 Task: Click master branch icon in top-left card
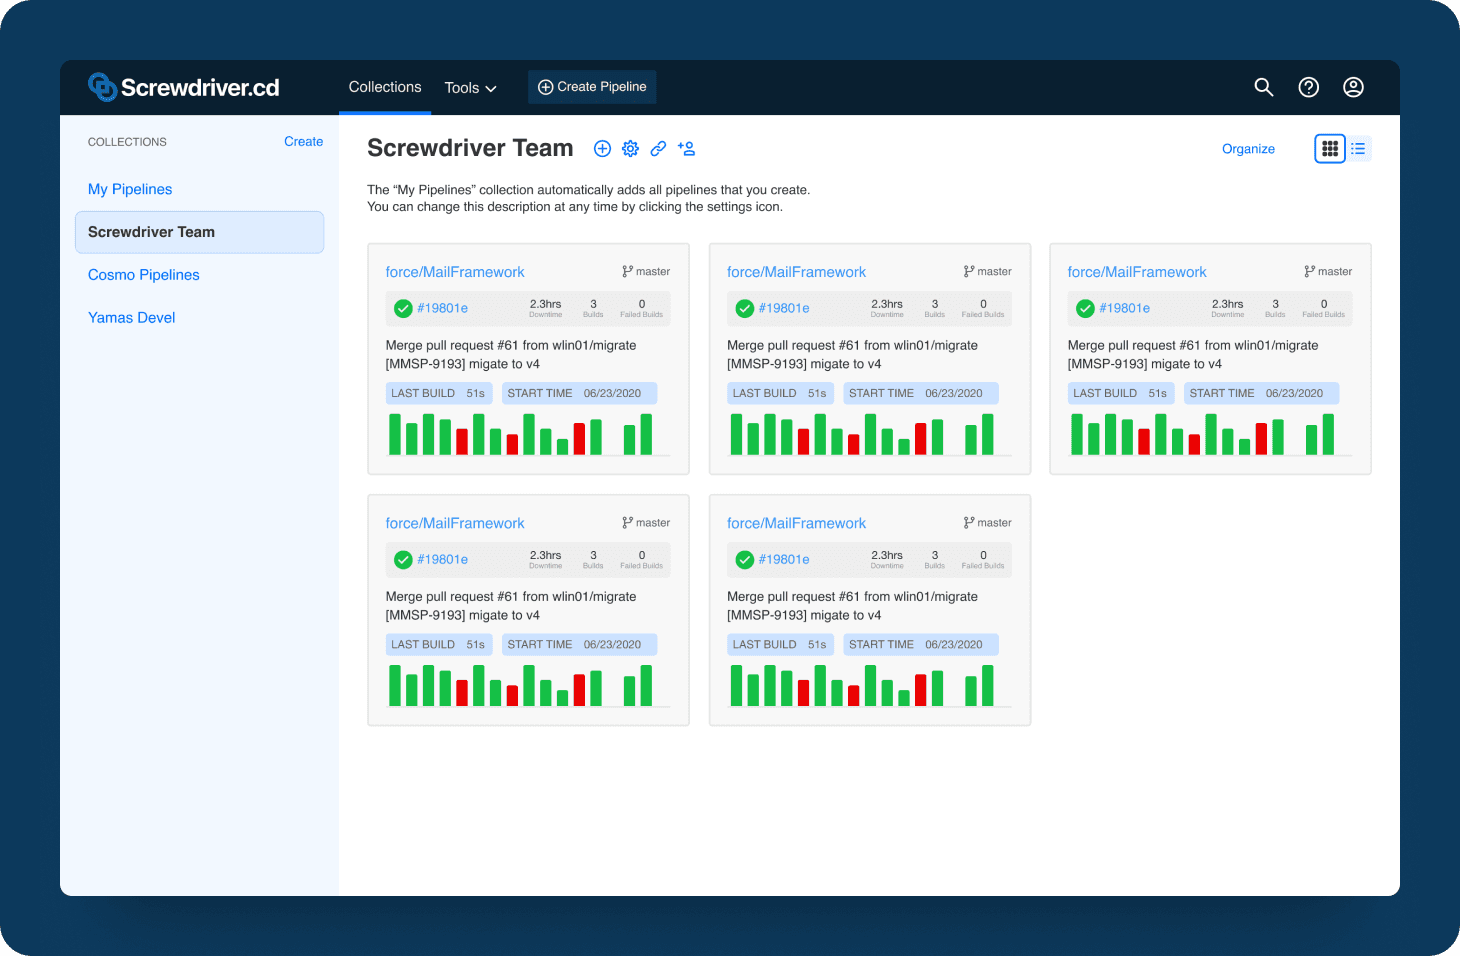(627, 271)
